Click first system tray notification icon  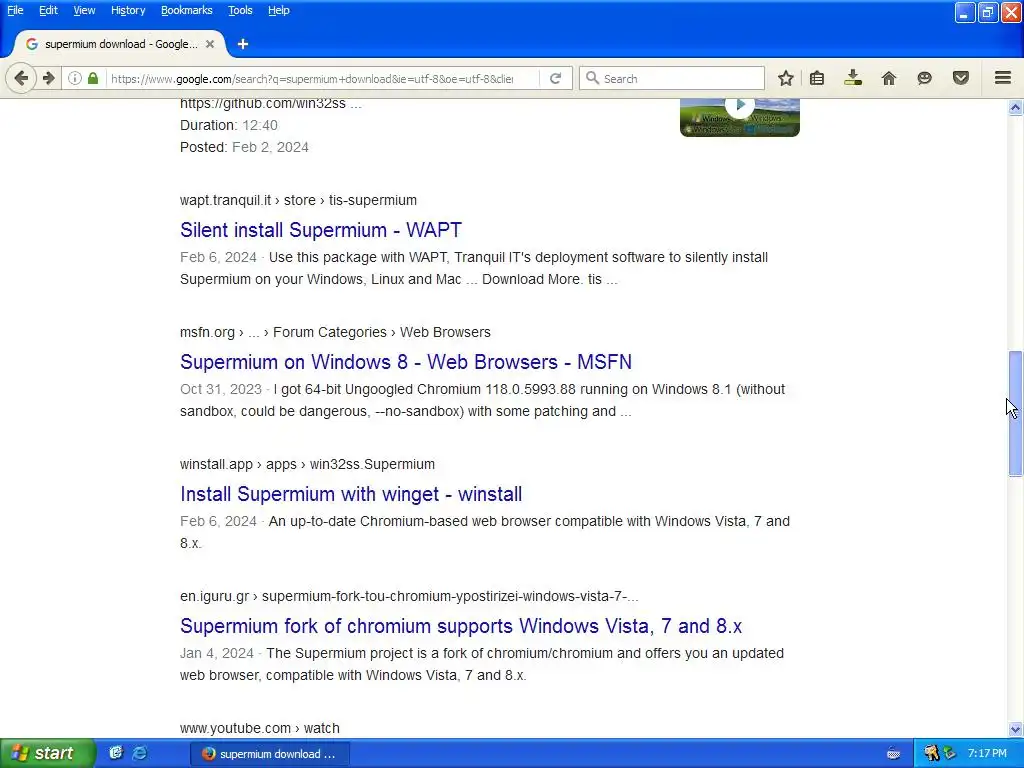[x=931, y=753]
